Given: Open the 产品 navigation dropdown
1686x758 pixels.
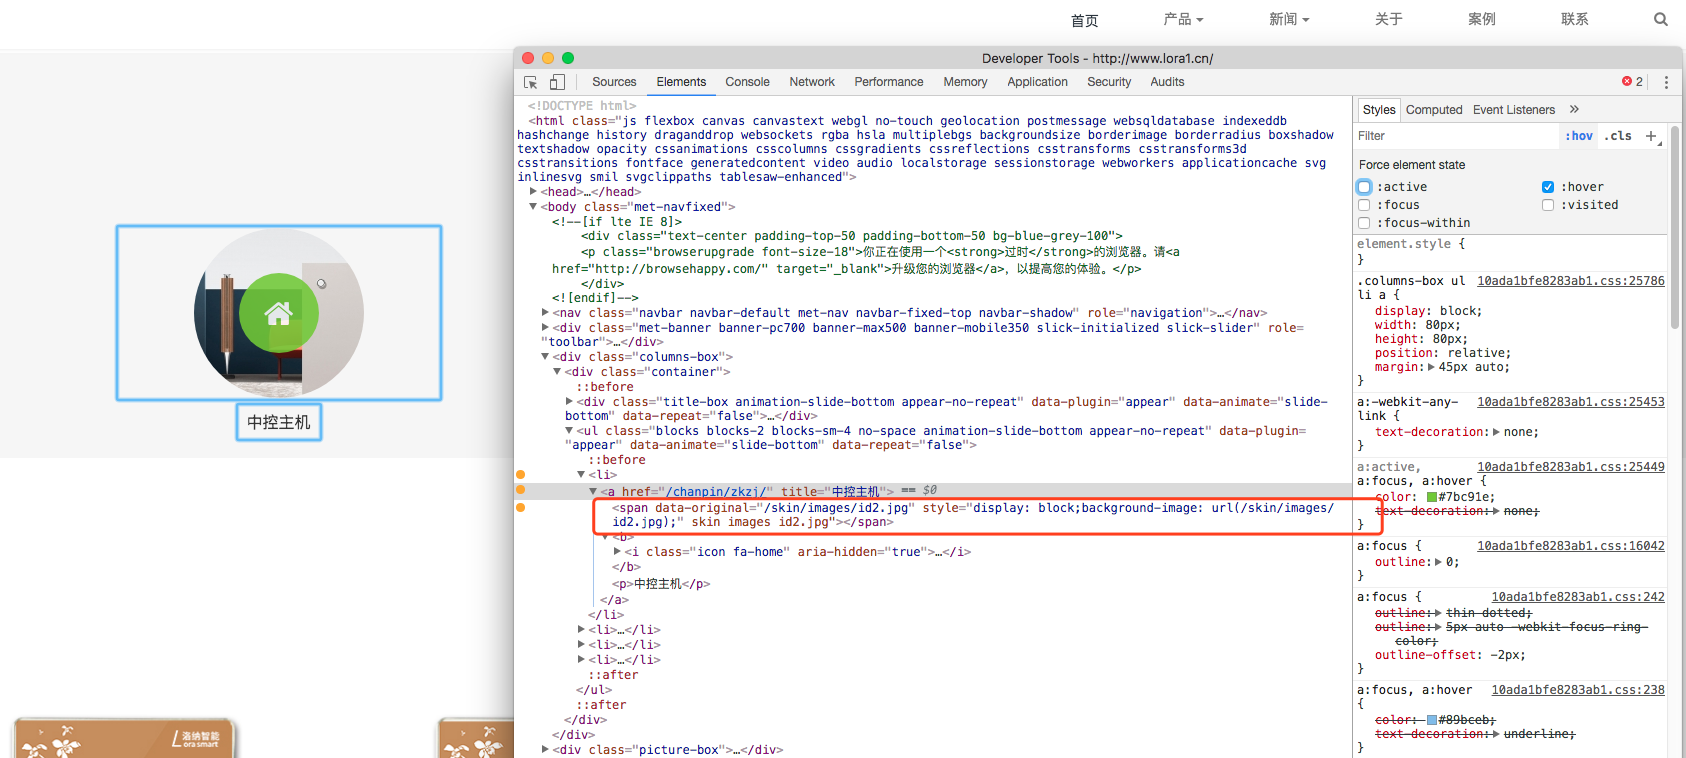Looking at the screenshot, I should coord(1183,19).
